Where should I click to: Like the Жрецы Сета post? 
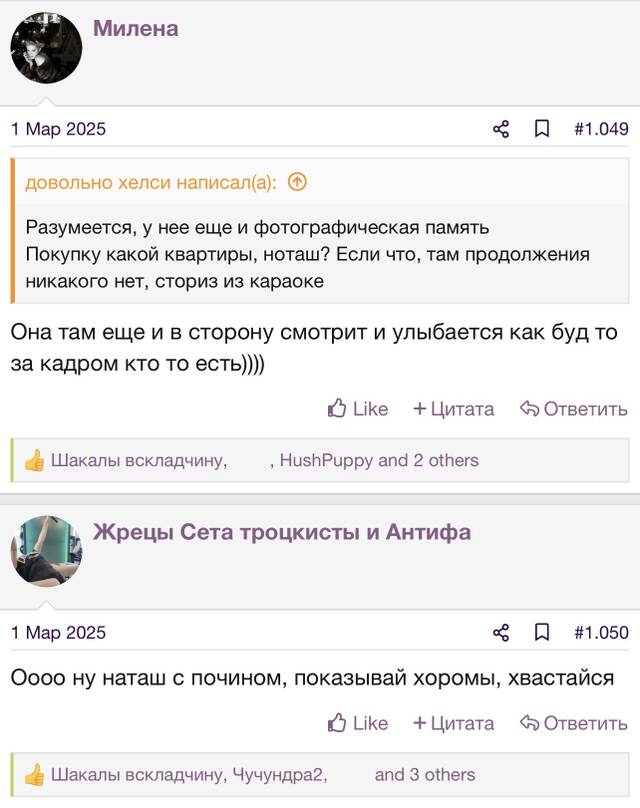tap(358, 723)
